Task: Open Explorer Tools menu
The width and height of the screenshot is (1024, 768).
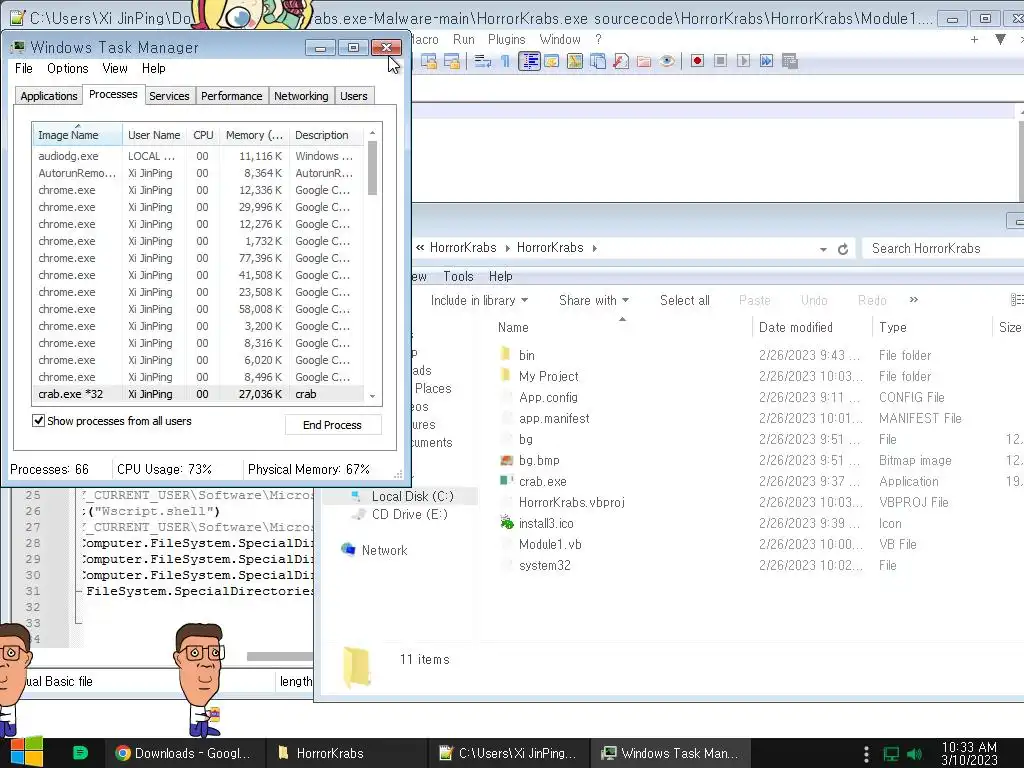Action: coord(458,276)
